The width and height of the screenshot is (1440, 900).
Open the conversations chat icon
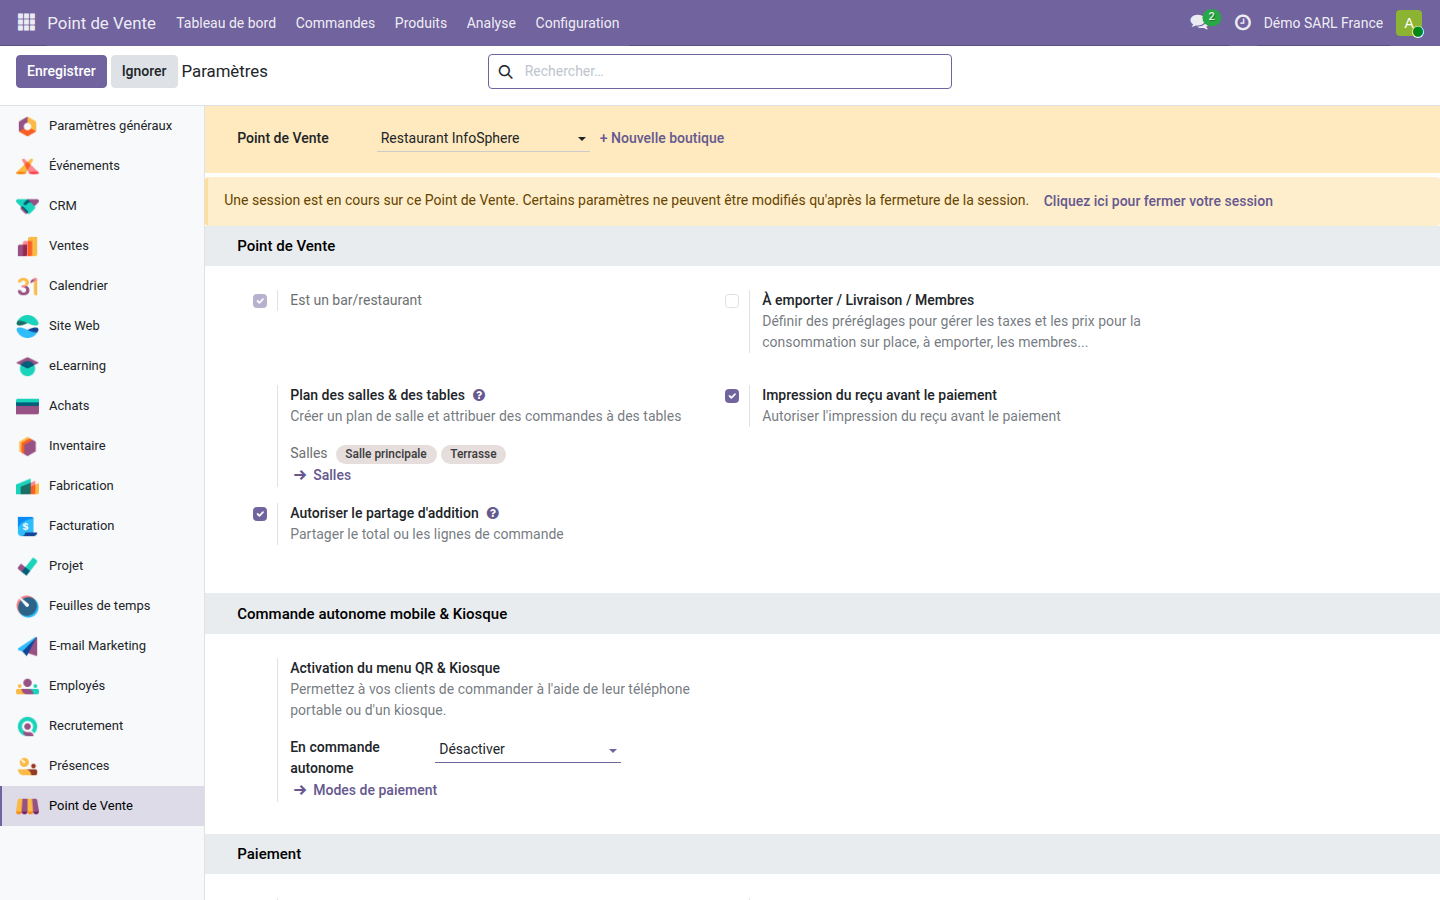tap(1199, 22)
